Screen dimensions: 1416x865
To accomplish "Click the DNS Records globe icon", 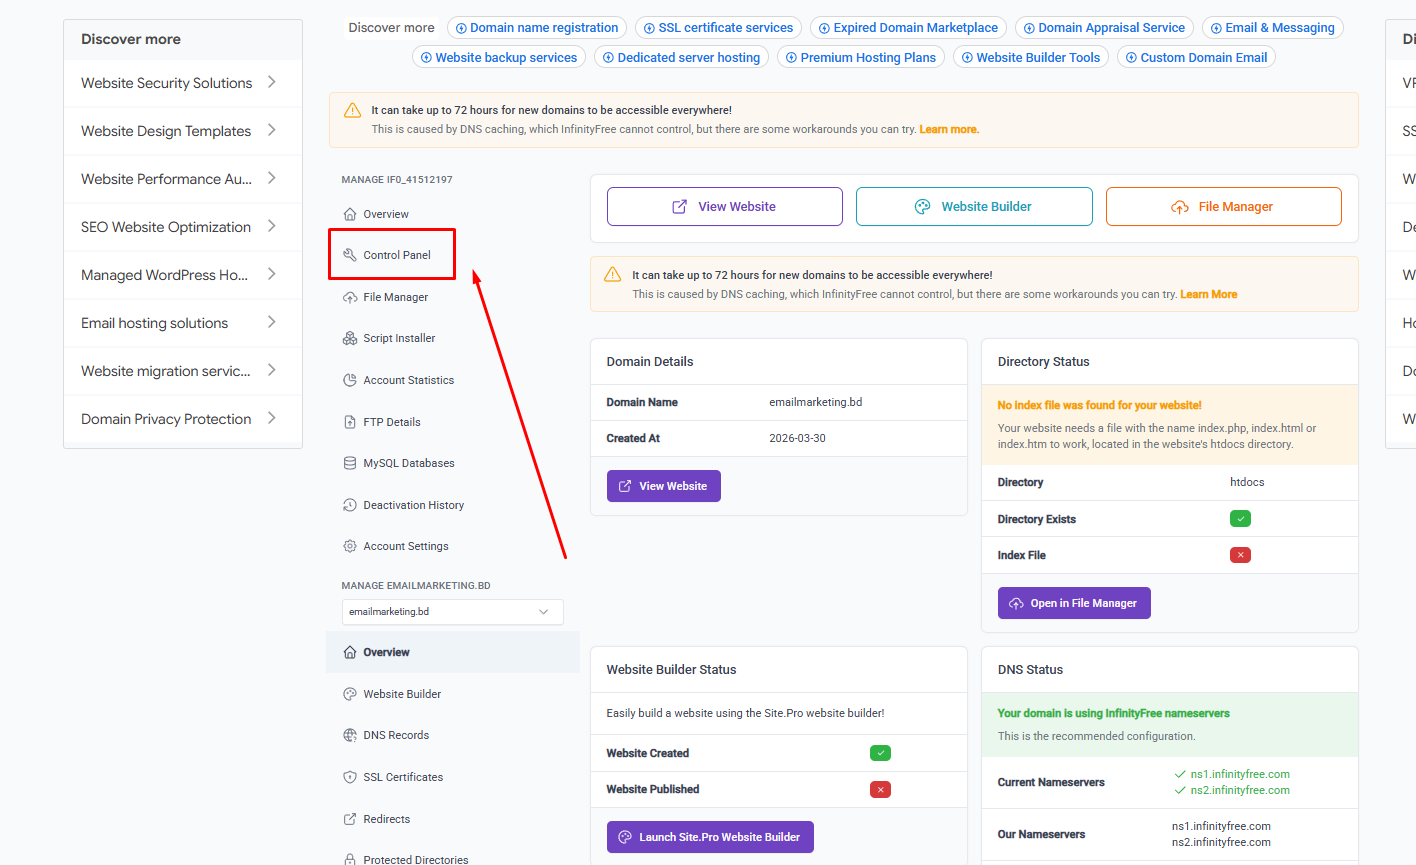I will pyautogui.click(x=350, y=735).
